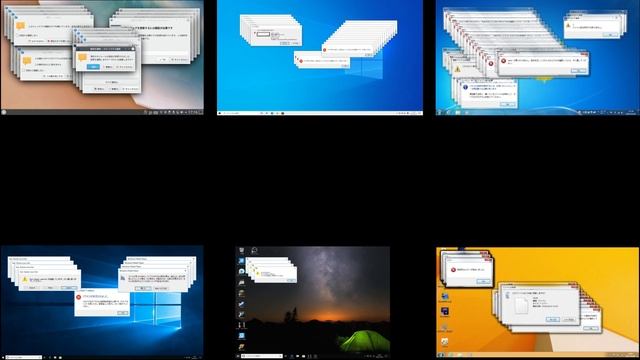Click the highlighted blue button in the front KDE dialog
Viewport: 640px width, 360px height.
93,66
